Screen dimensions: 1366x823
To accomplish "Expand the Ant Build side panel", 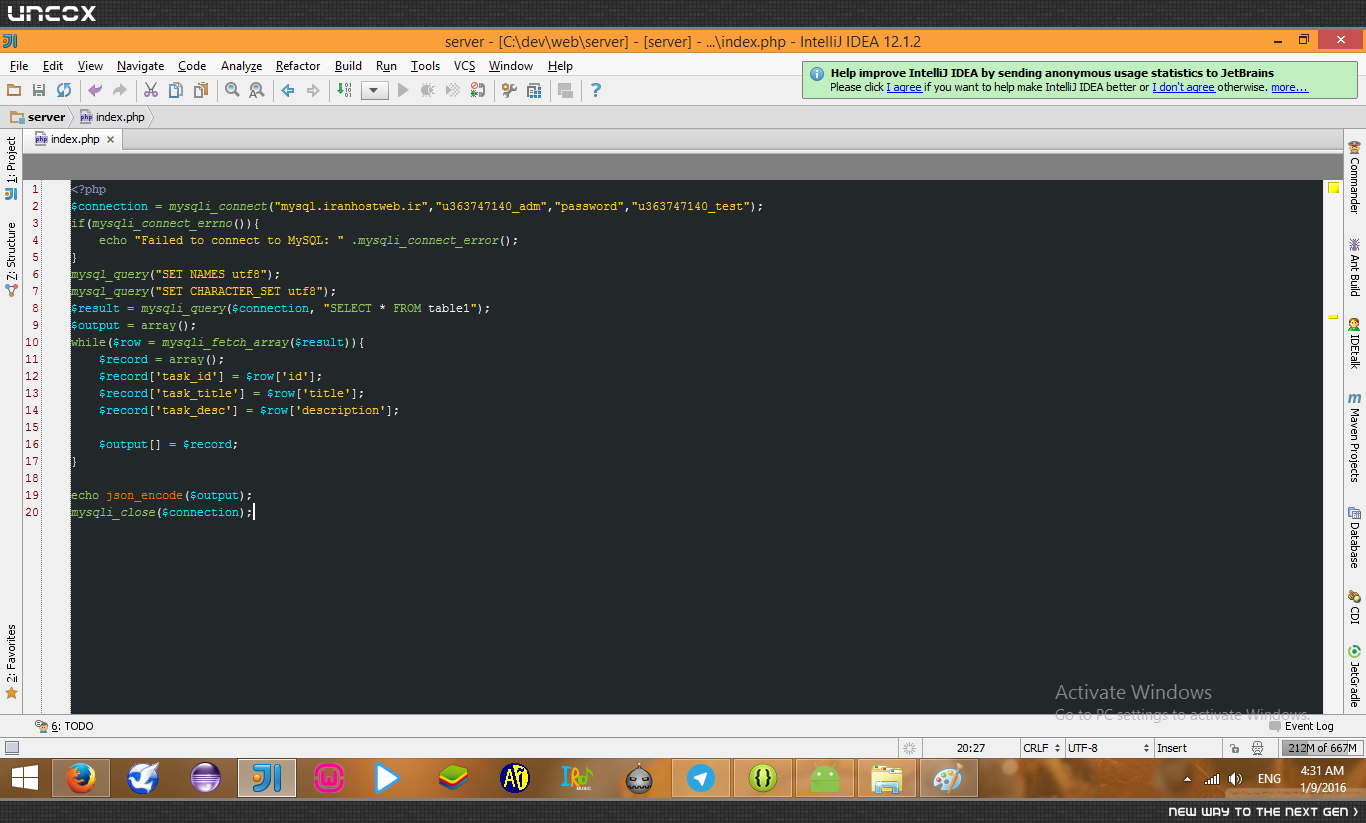I will (1355, 267).
